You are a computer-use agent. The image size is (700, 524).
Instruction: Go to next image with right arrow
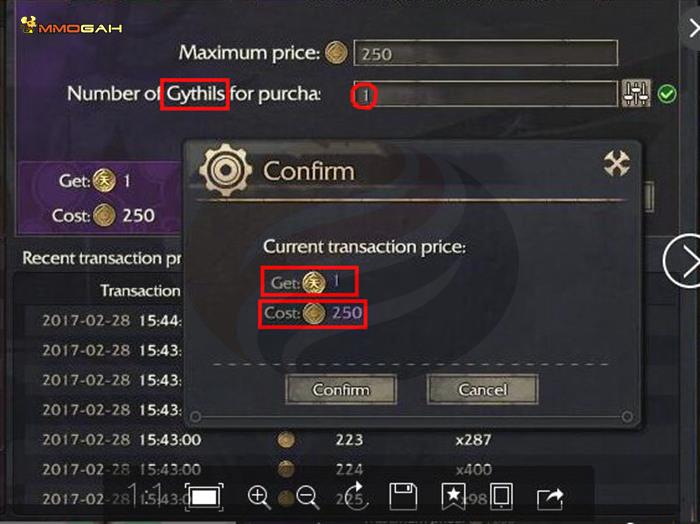pos(686,262)
